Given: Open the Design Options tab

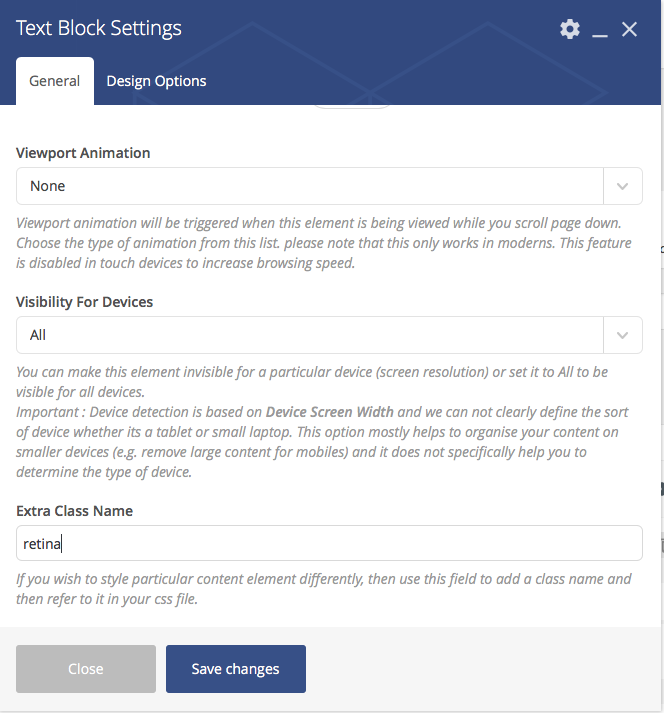Looking at the screenshot, I should [156, 81].
